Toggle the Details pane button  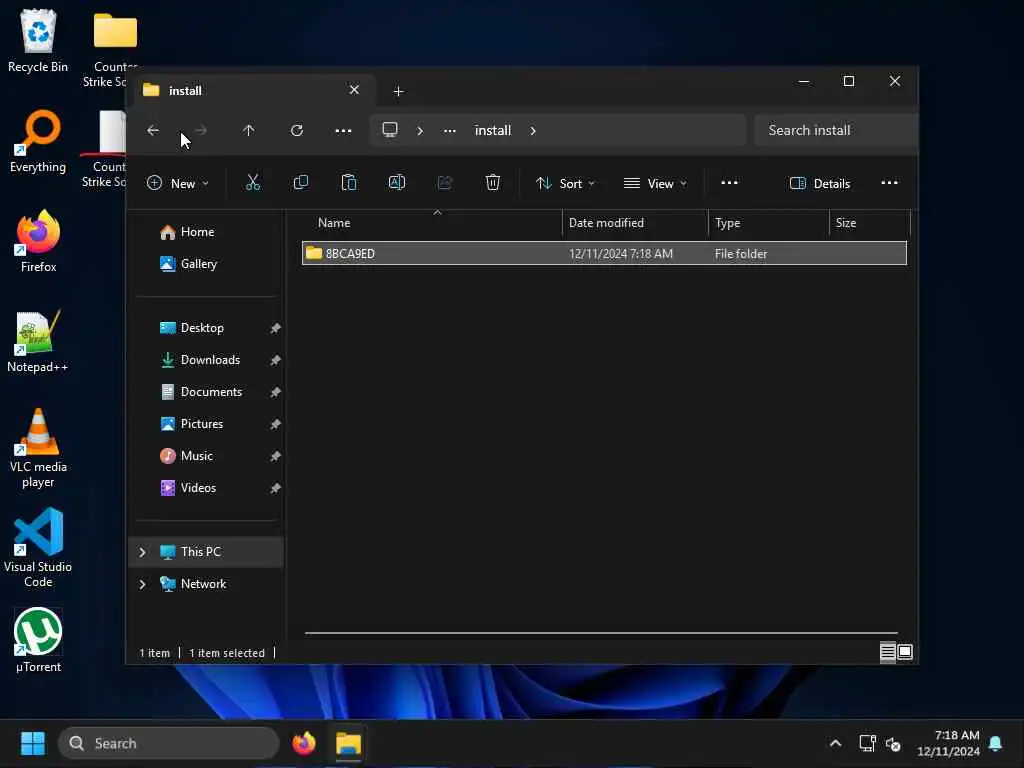pos(820,184)
